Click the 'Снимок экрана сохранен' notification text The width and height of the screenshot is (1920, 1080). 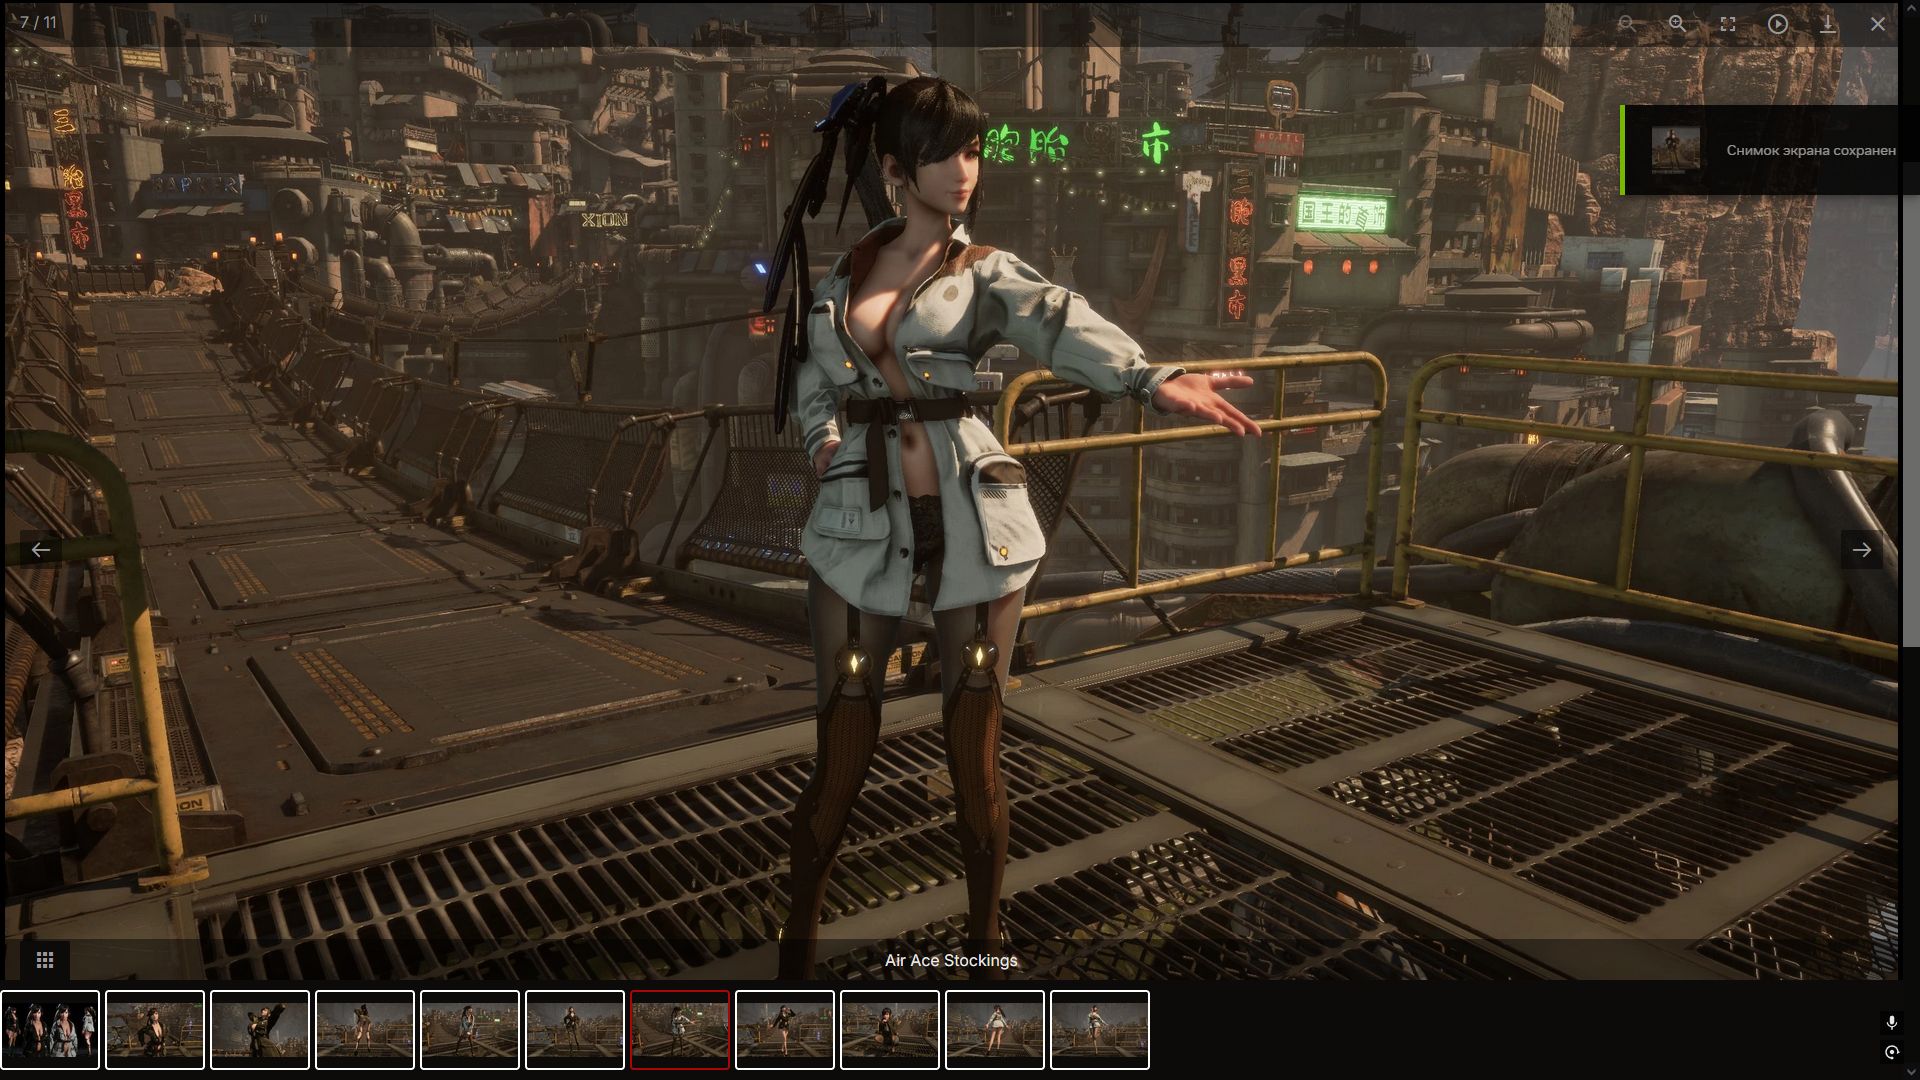pyautogui.click(x=1810, y=150)
